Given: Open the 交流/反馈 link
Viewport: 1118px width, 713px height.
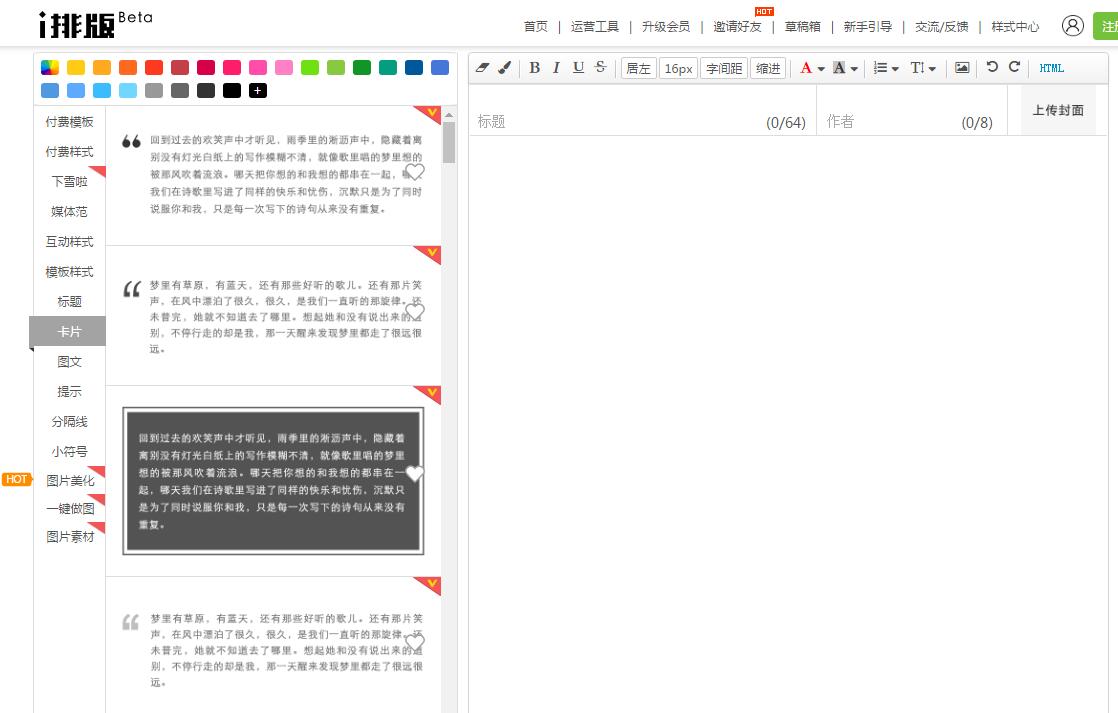Looking at the screenshot, I should (941, 26).
